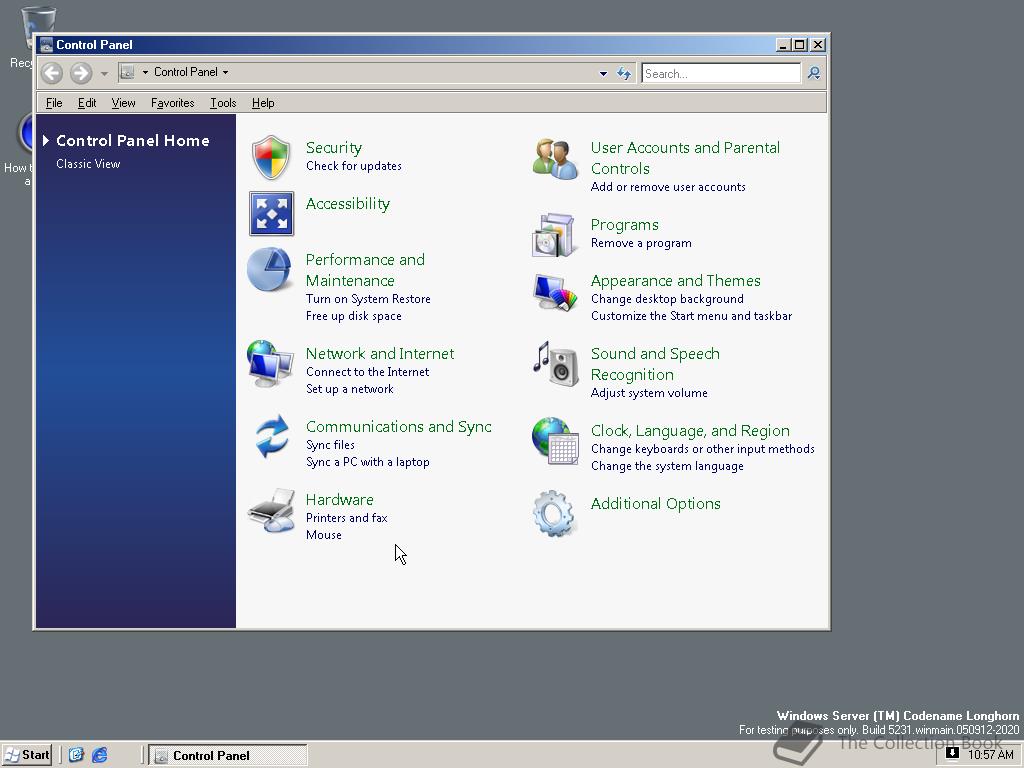Open the View menu
Viewport: 1024px width, 768px height.
[123, 103]
